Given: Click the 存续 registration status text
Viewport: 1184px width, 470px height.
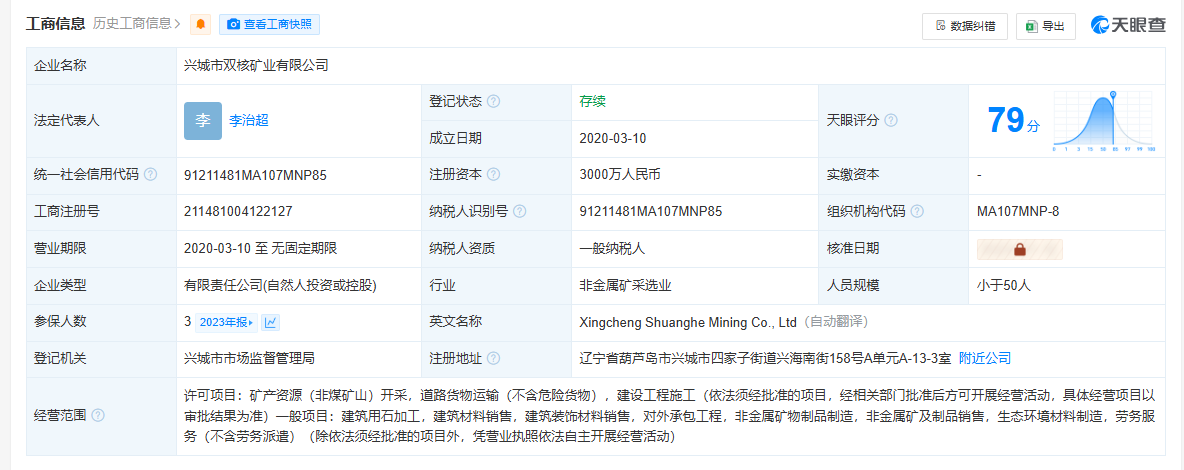Looking at the screenshot, I should tap(593, 102).
